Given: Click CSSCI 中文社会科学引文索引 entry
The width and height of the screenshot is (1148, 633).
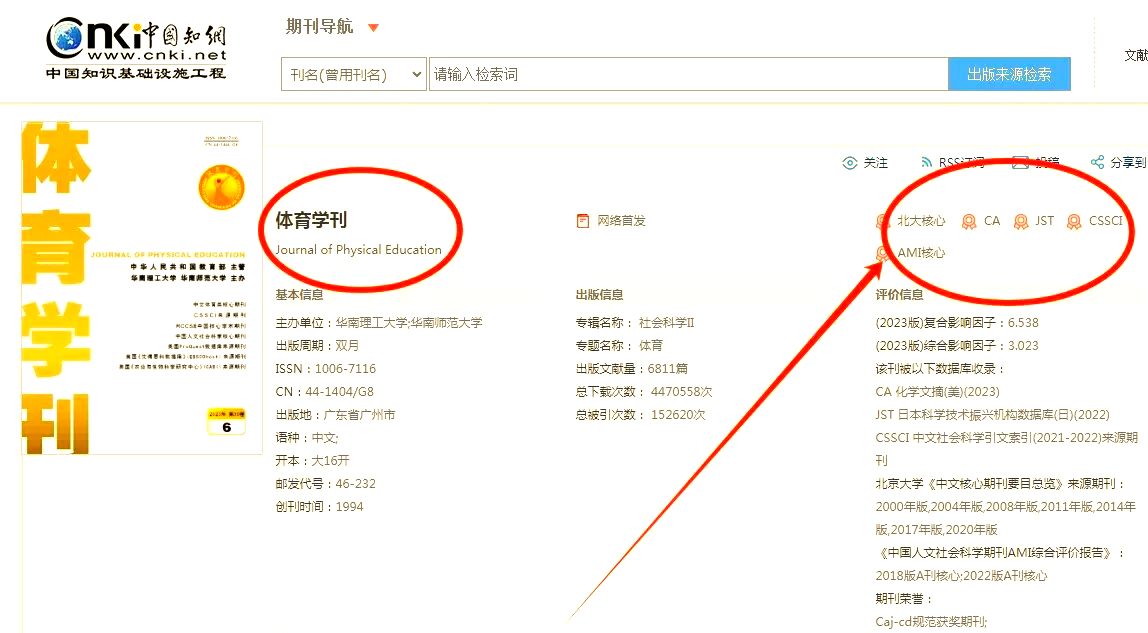Looking at the screenshot, I should (x=1007, y=449).
